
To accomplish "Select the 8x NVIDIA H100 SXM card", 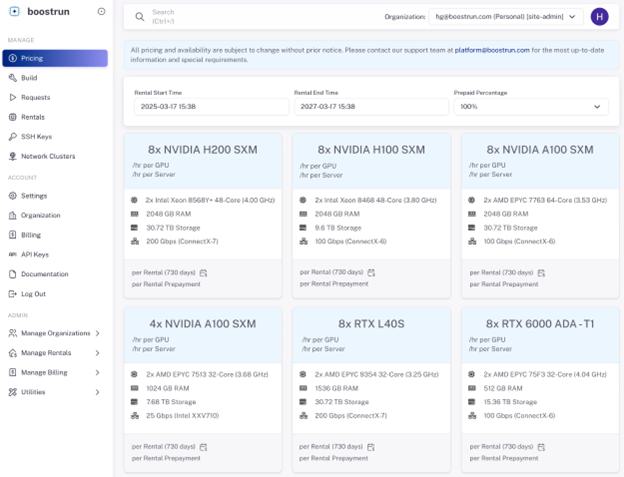I will (373, 150).
